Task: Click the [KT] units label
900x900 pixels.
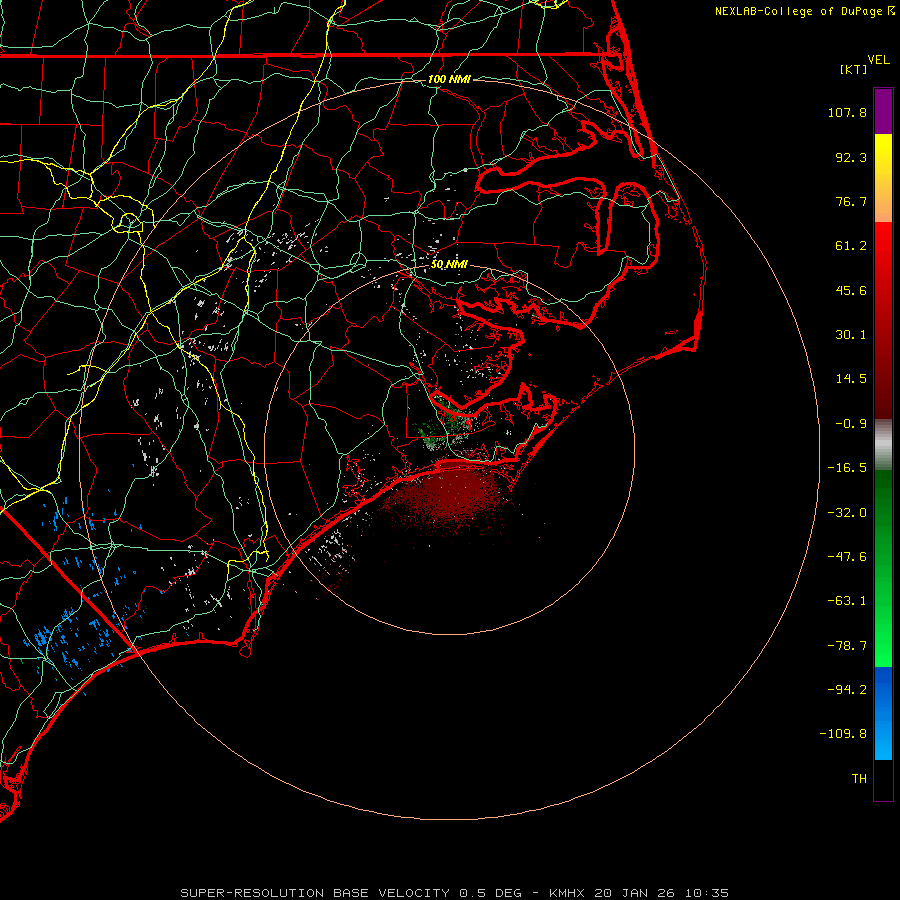Action: (854, 69)
